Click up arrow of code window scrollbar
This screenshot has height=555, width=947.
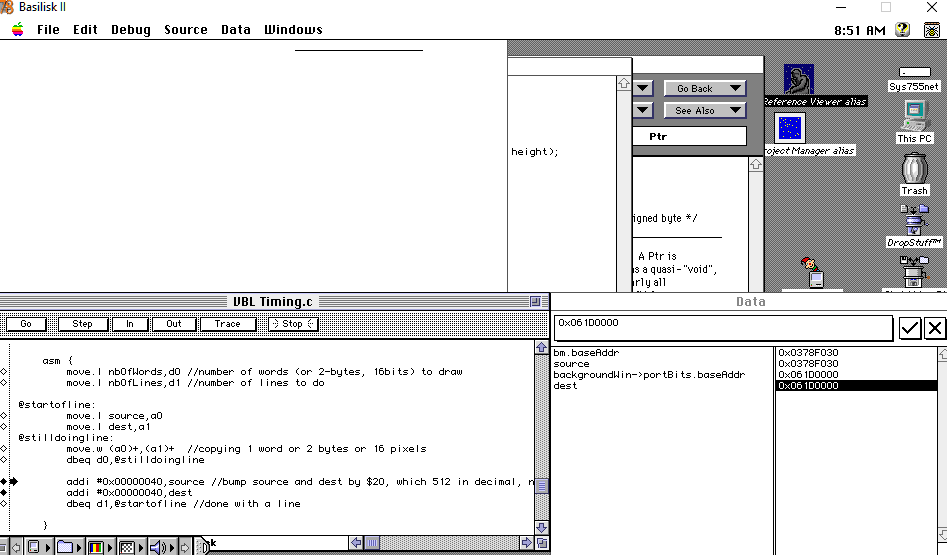(541, 347)
